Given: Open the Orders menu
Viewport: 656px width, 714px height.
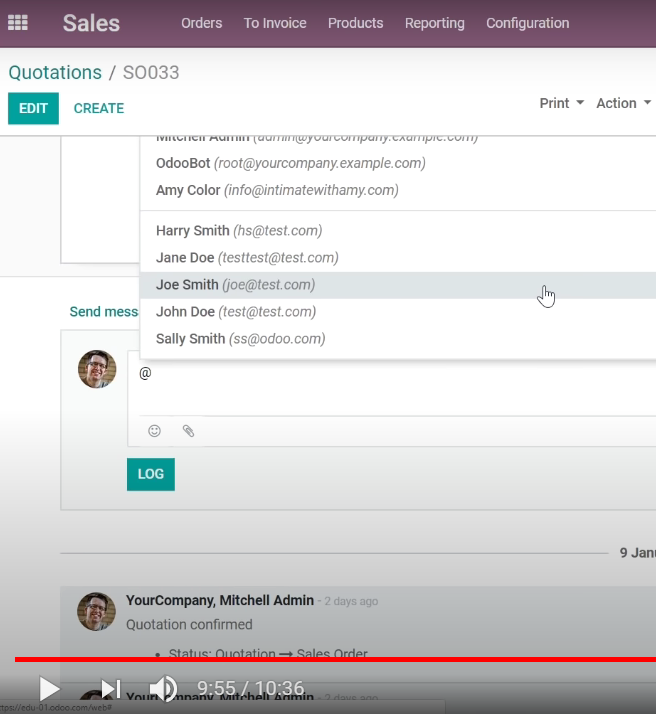Looking at the screenshot, I should [202, 23].
